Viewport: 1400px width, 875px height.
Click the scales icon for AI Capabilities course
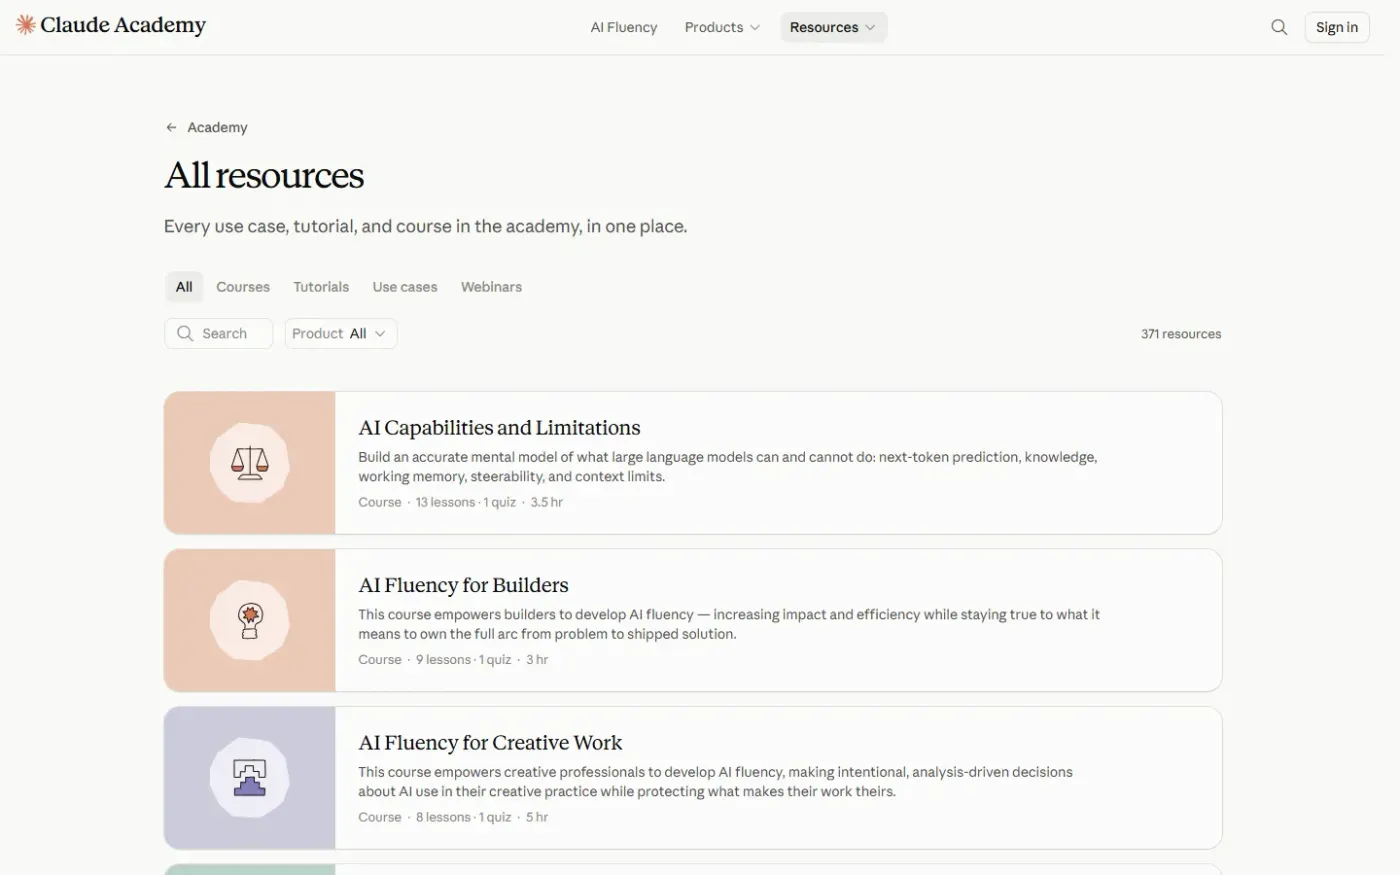pos(250,462)
